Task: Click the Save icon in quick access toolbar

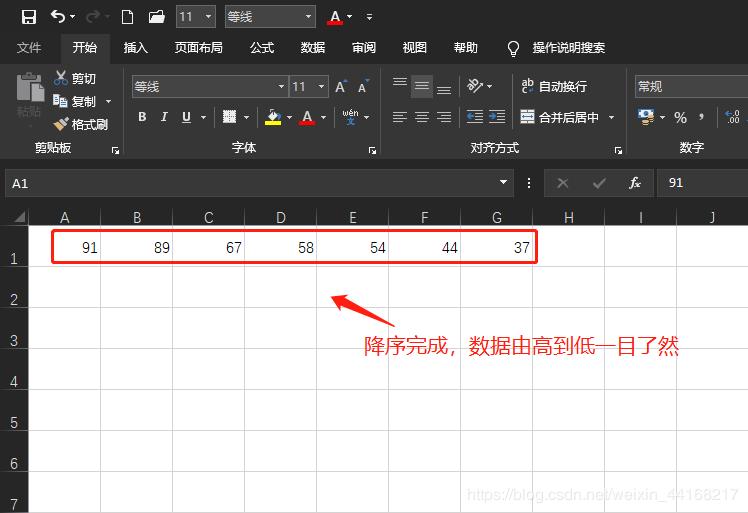Action: pyautogui.click(x=29, y=17)
